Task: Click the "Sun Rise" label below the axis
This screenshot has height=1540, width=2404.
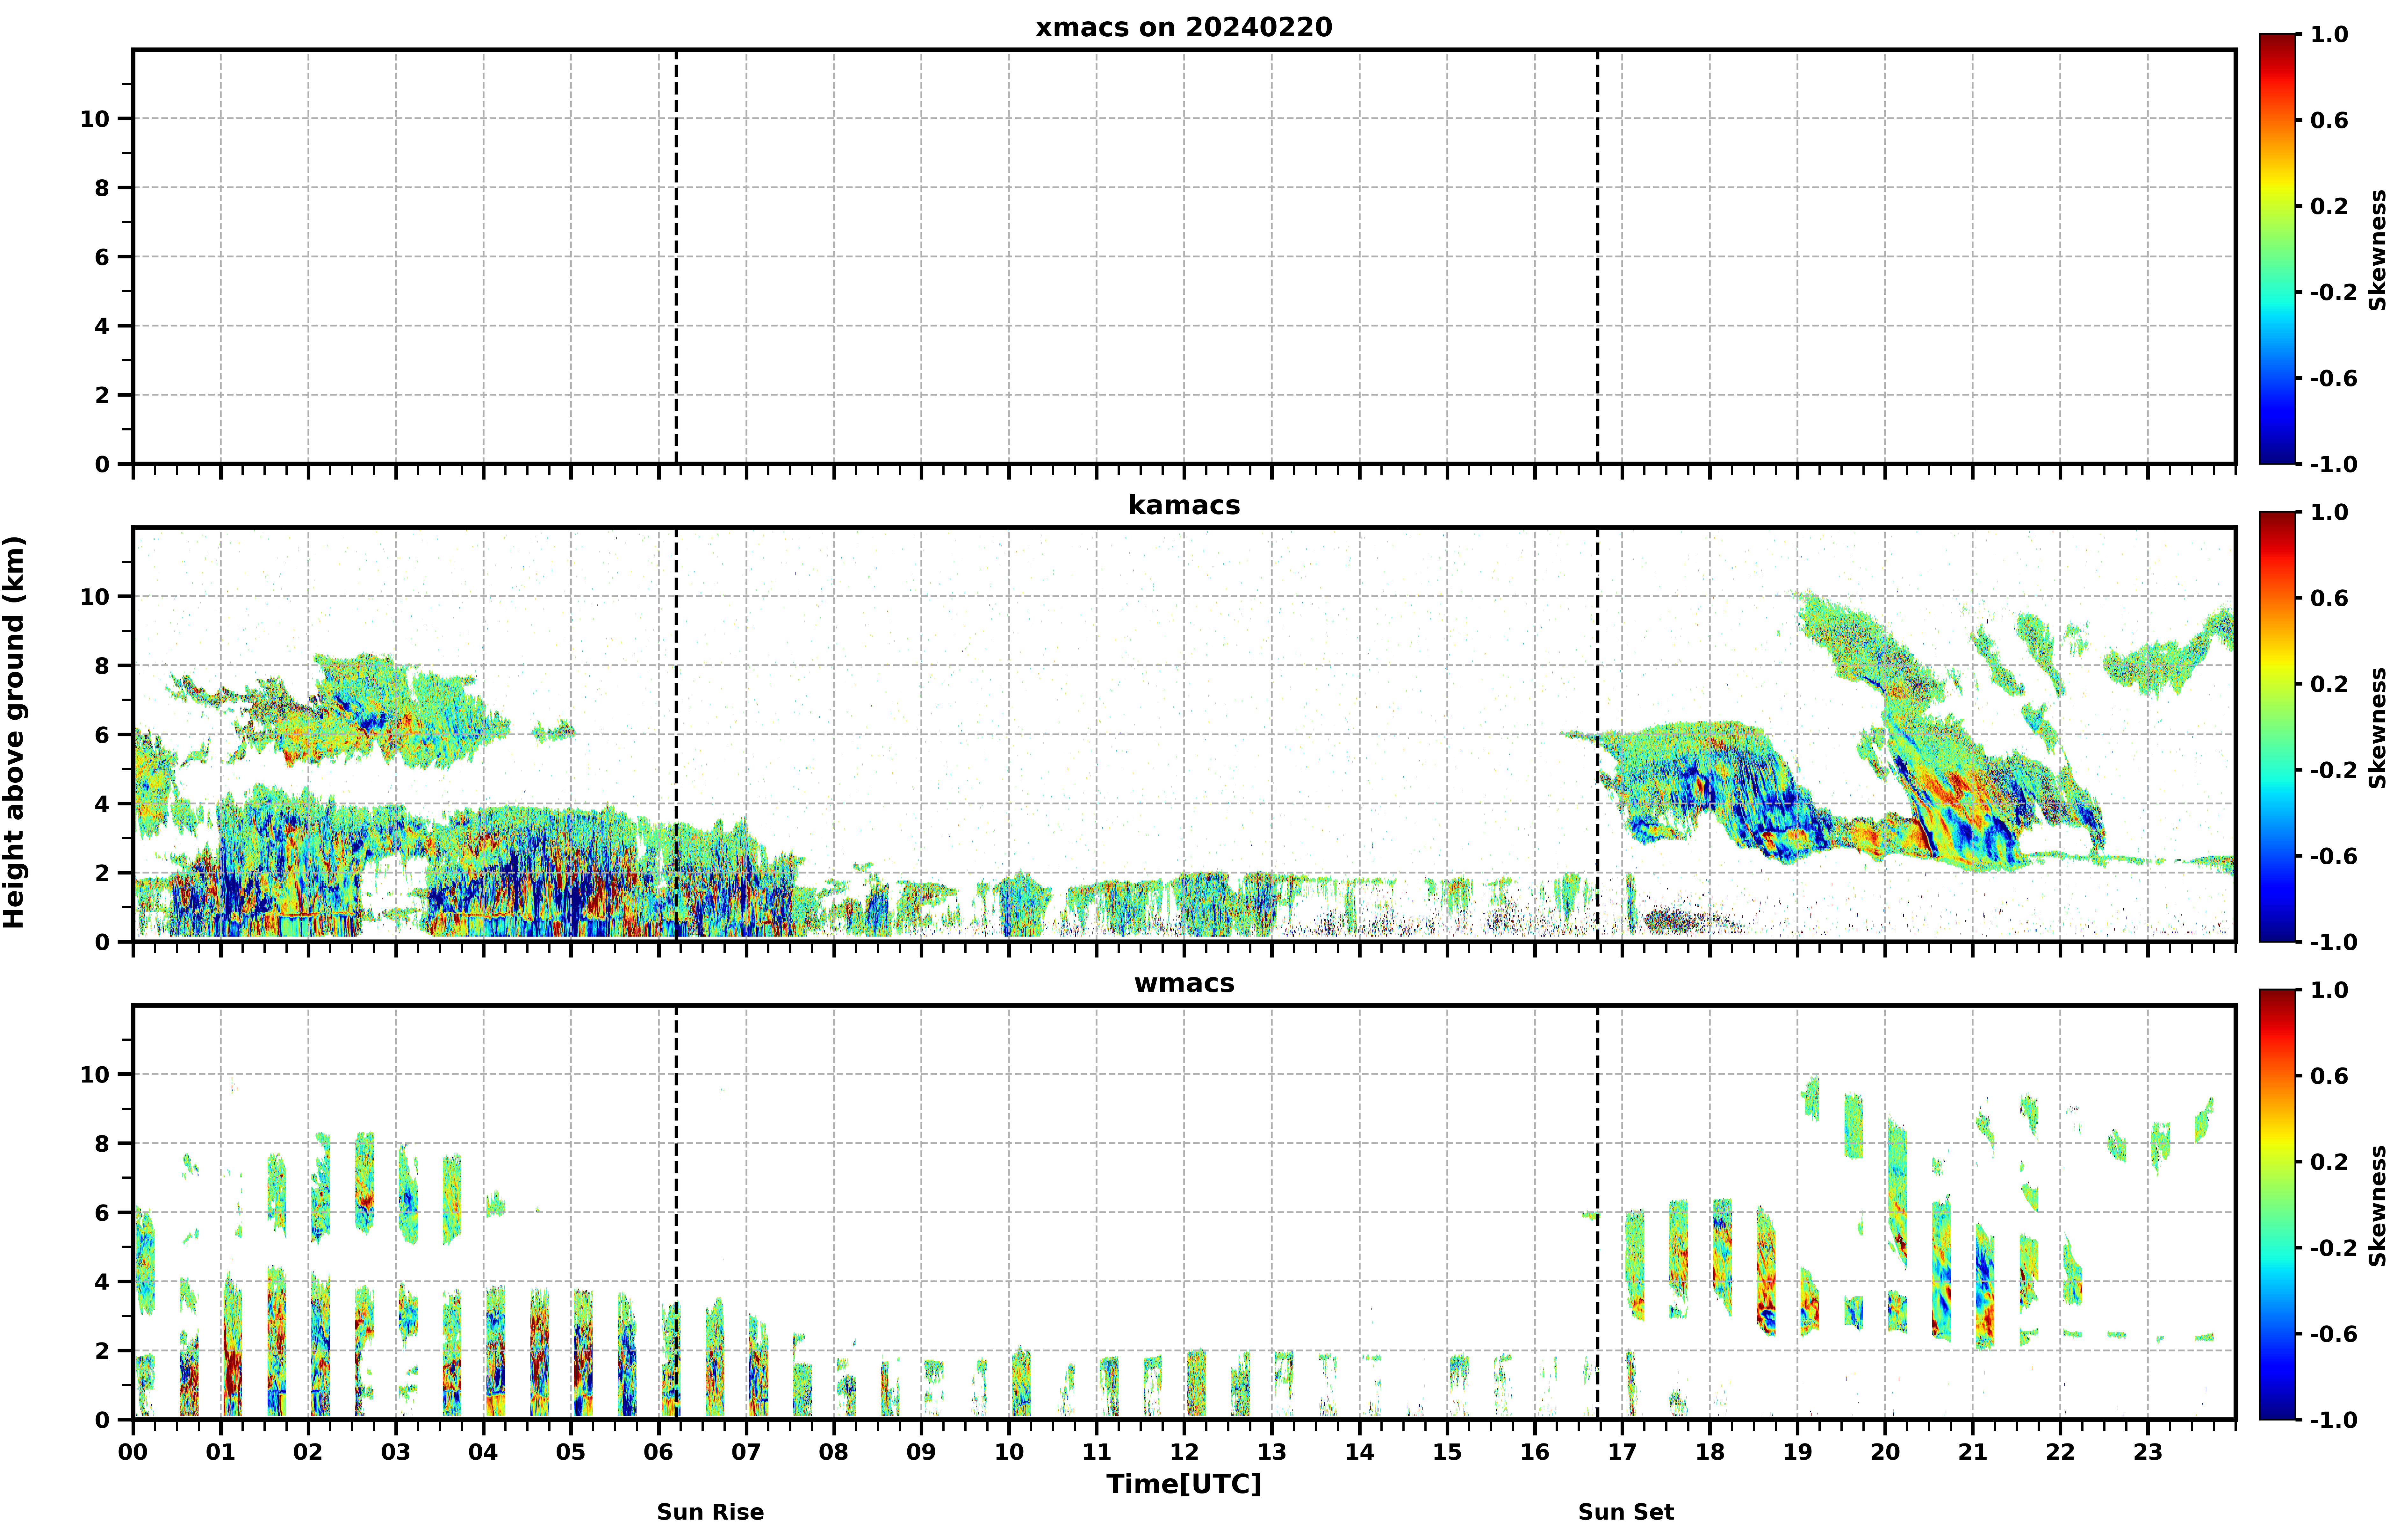Action: click(710, 1512)
